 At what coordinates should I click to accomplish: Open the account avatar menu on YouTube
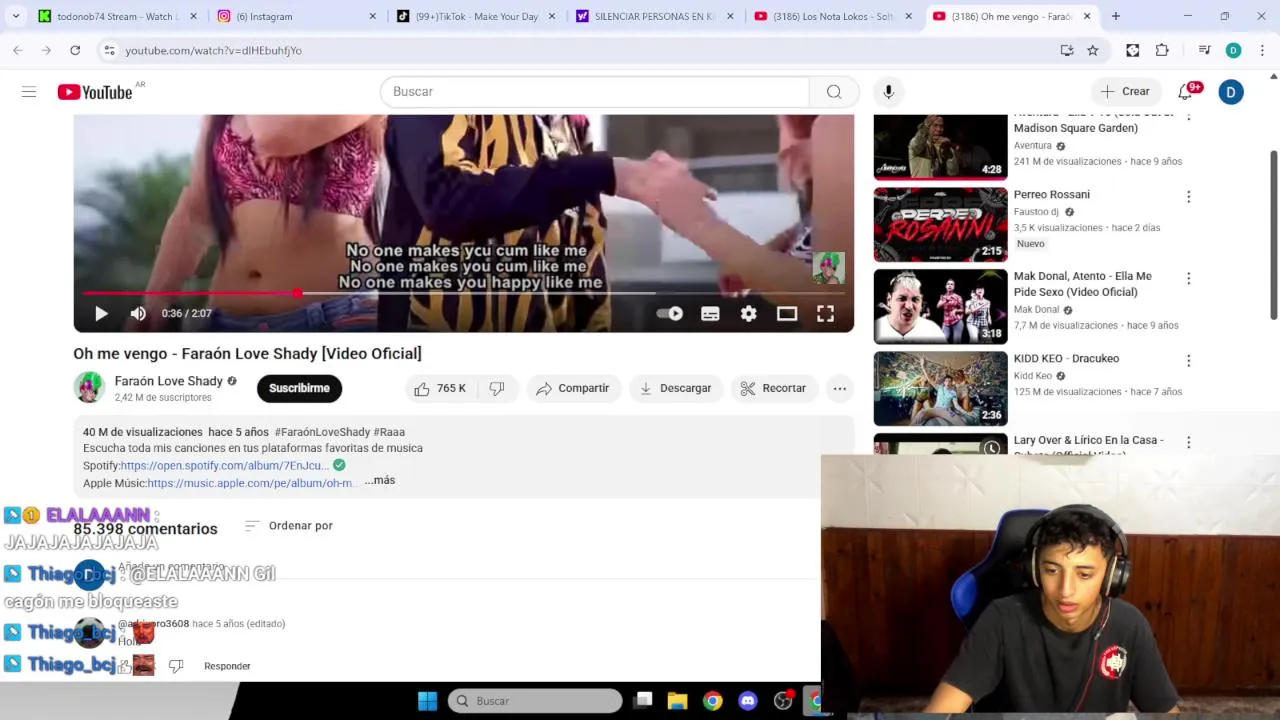[1231, 92]
